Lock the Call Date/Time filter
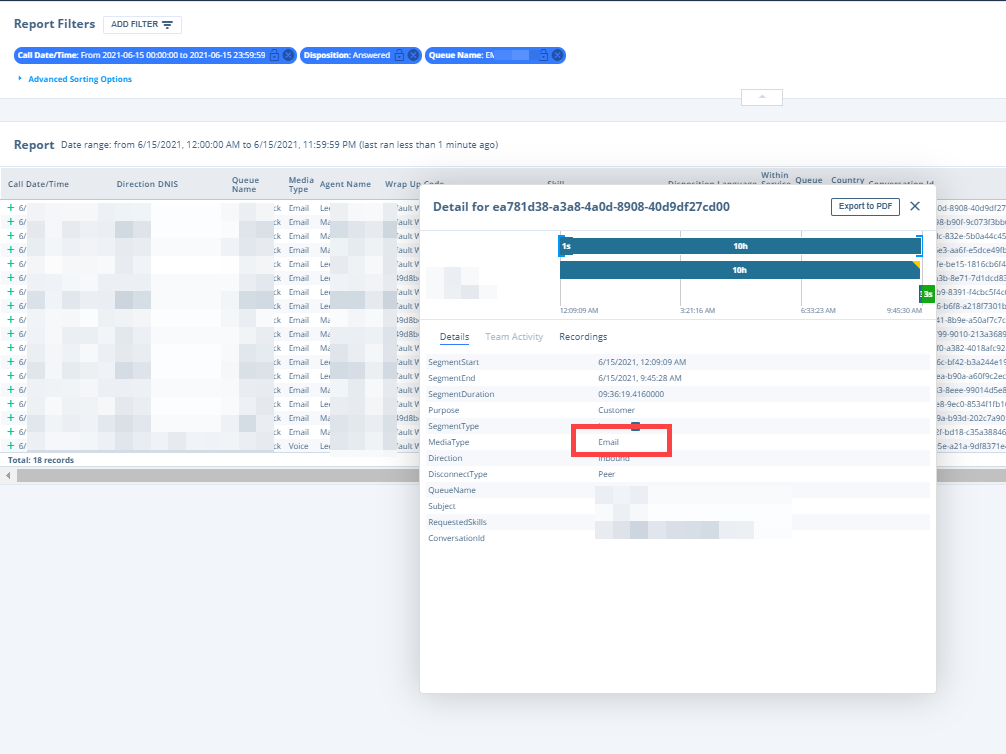Screen dimensions: 1006x754 (275, 55)
